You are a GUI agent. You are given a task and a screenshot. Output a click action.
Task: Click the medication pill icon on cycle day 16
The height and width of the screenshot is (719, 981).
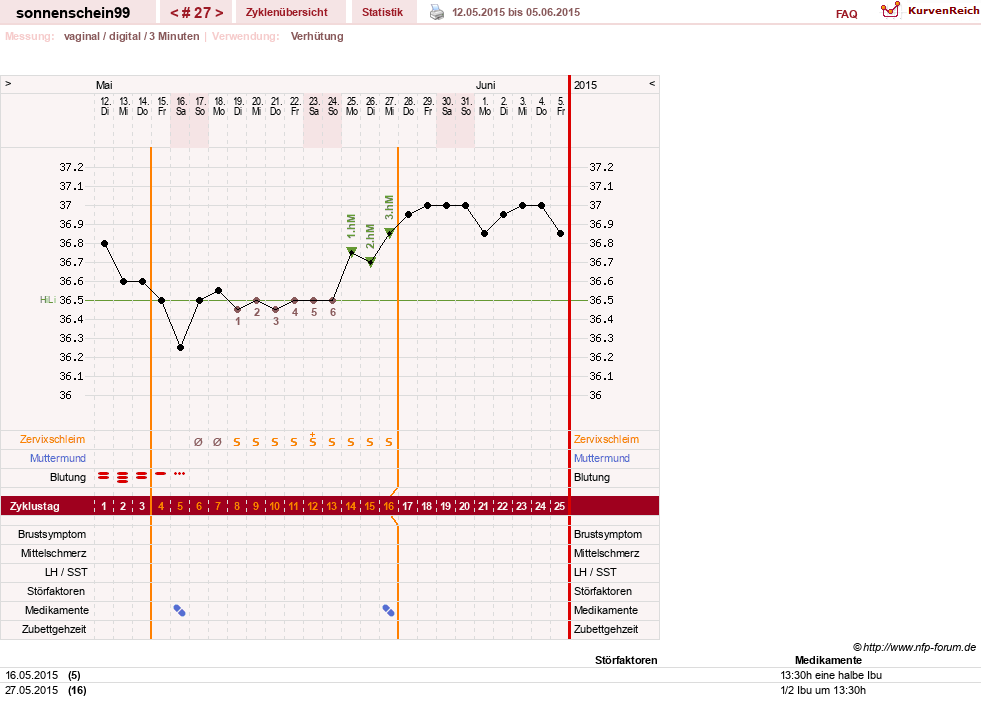click(389, 610)
